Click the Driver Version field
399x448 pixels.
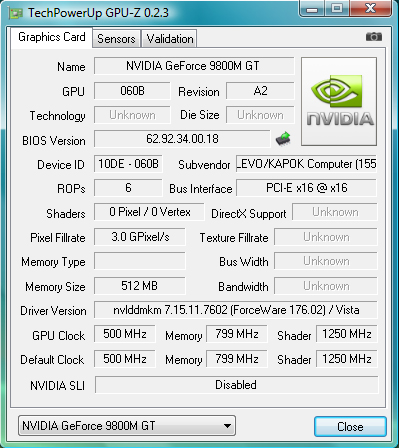coord(236,310)
